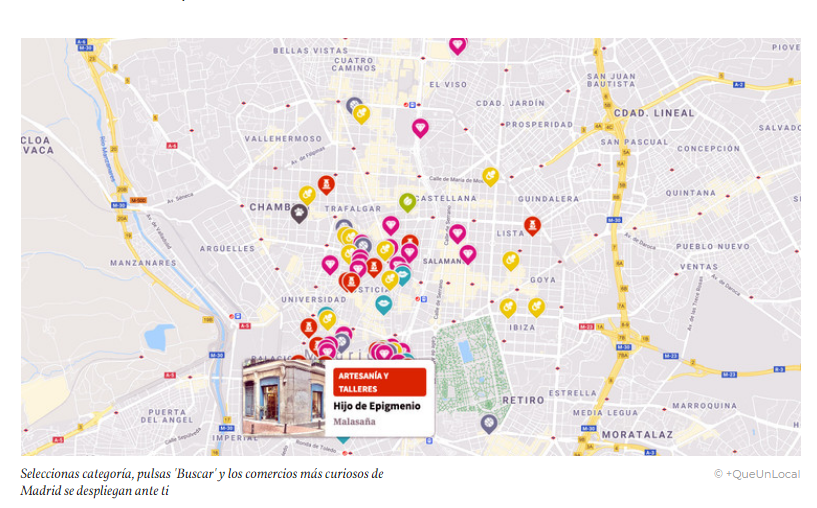Image resolution: width=817 pixels, height=508 pixels.
Task: Click the SAN JUAN BAUTISTA label
Action: pyautogui.click(x=611, y=80)
